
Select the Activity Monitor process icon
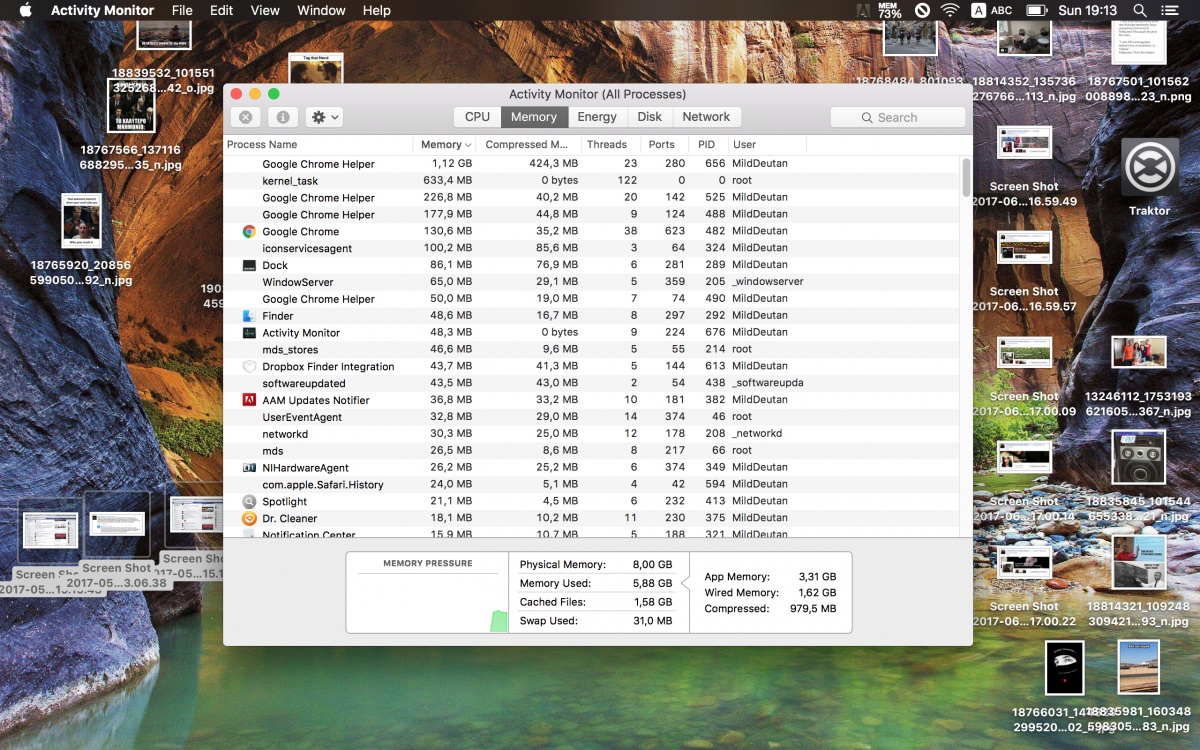point(249,333)
